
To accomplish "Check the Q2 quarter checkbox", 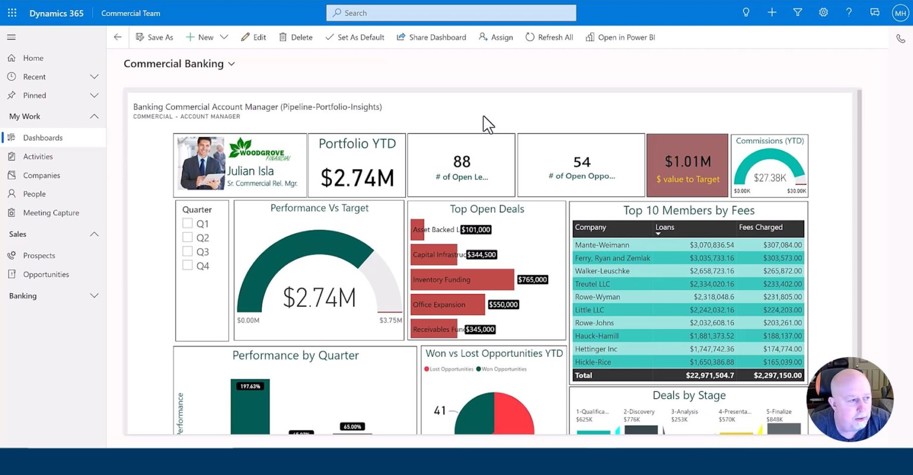I will point(187,237).
